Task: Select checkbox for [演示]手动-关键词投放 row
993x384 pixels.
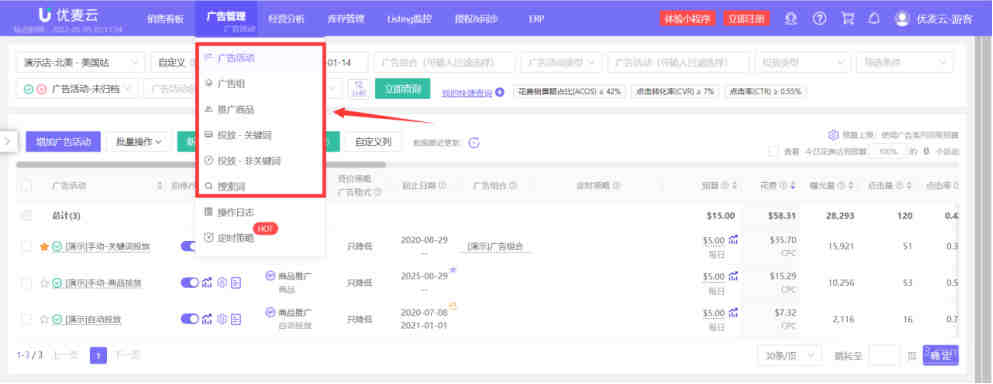Action: (27, 246)
